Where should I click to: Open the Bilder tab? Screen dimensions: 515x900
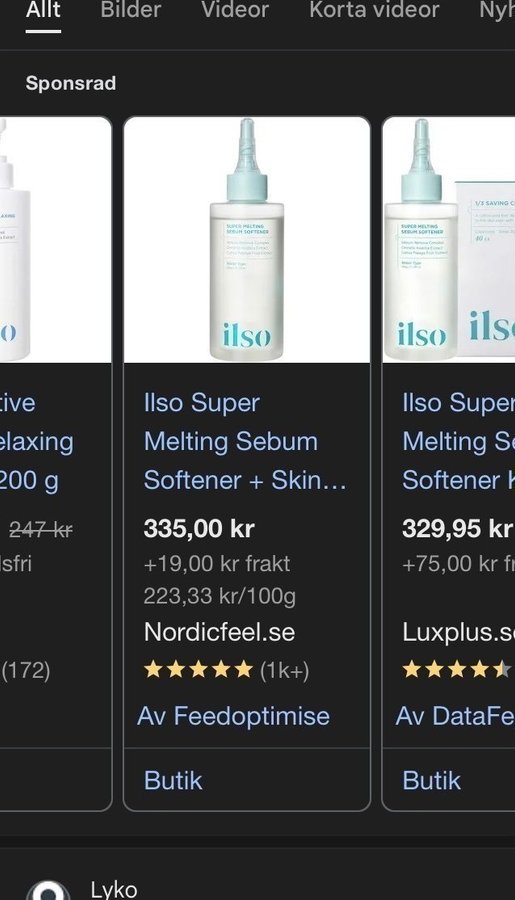coord(130,10)
